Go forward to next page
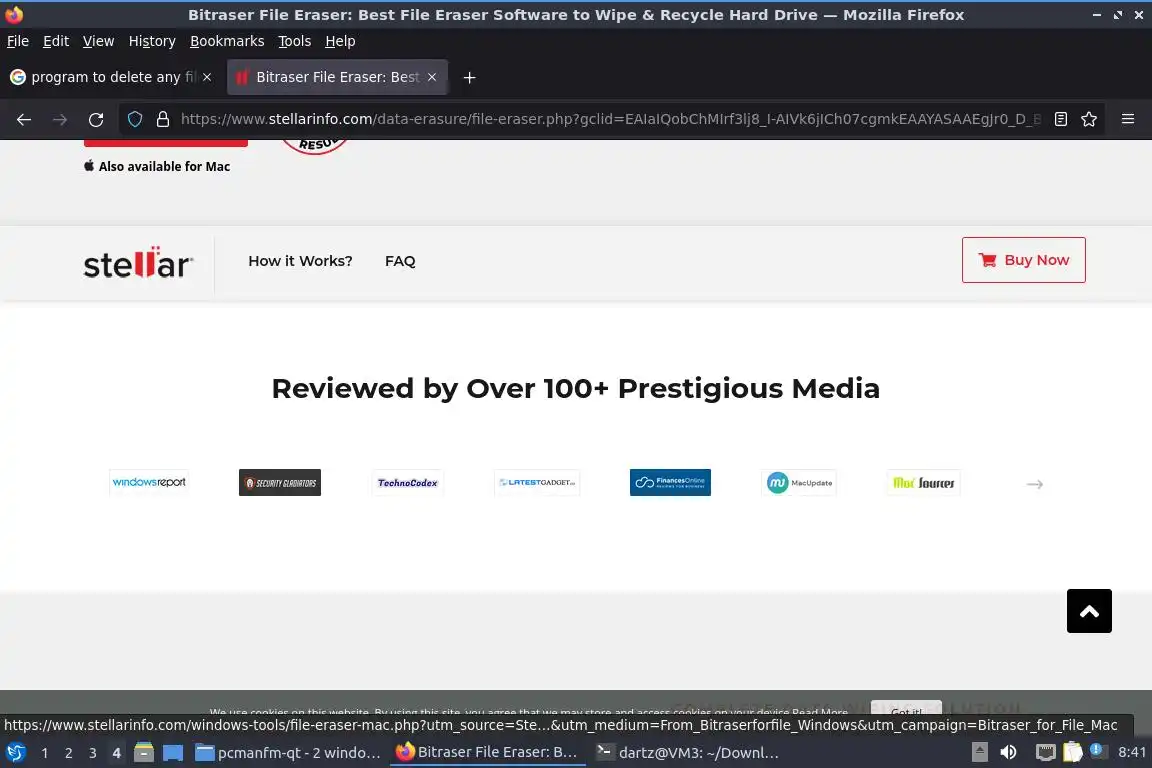Image resolution: width=1152 pixels, height=768 pixels. (60, 119)
